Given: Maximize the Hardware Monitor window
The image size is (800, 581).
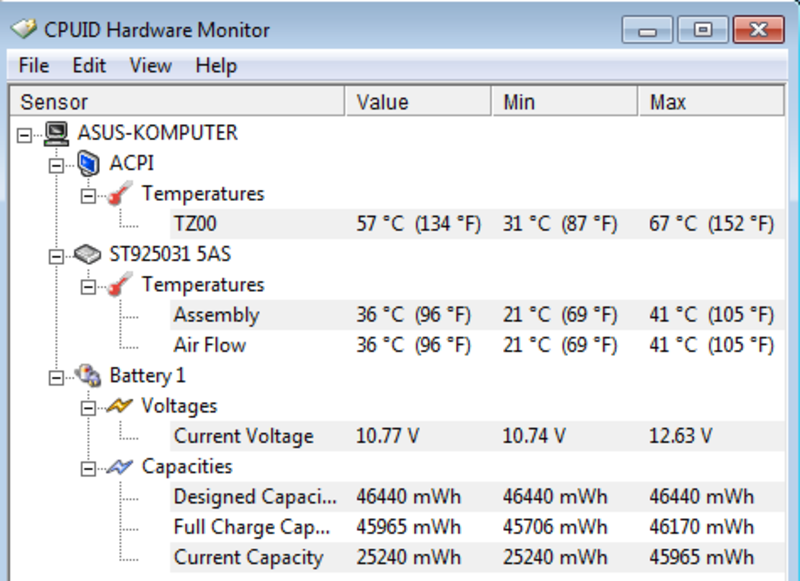Looking at the screenshot, I should [703, 30].
